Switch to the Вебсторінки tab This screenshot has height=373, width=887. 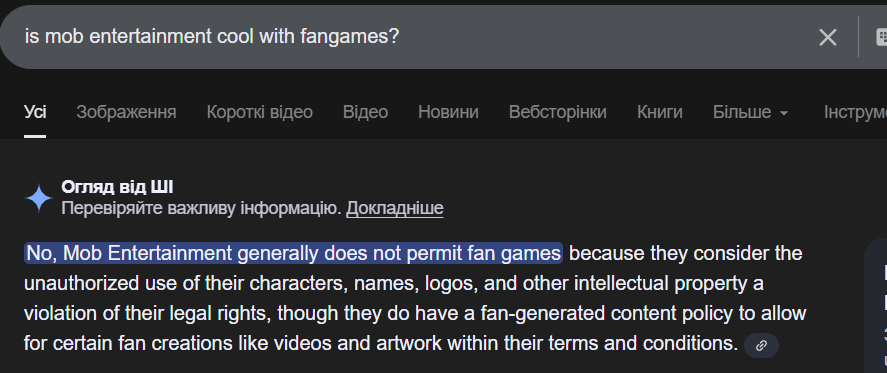[558, 112]
